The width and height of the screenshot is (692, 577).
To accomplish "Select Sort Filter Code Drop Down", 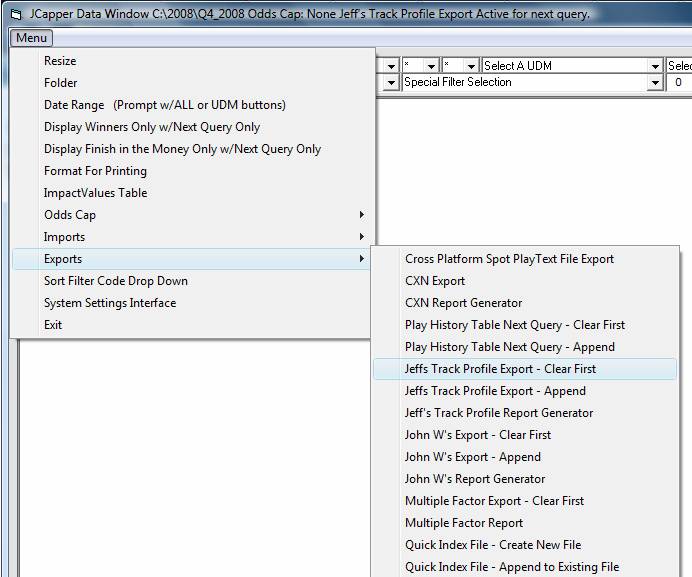I will [x=115, y=281].
